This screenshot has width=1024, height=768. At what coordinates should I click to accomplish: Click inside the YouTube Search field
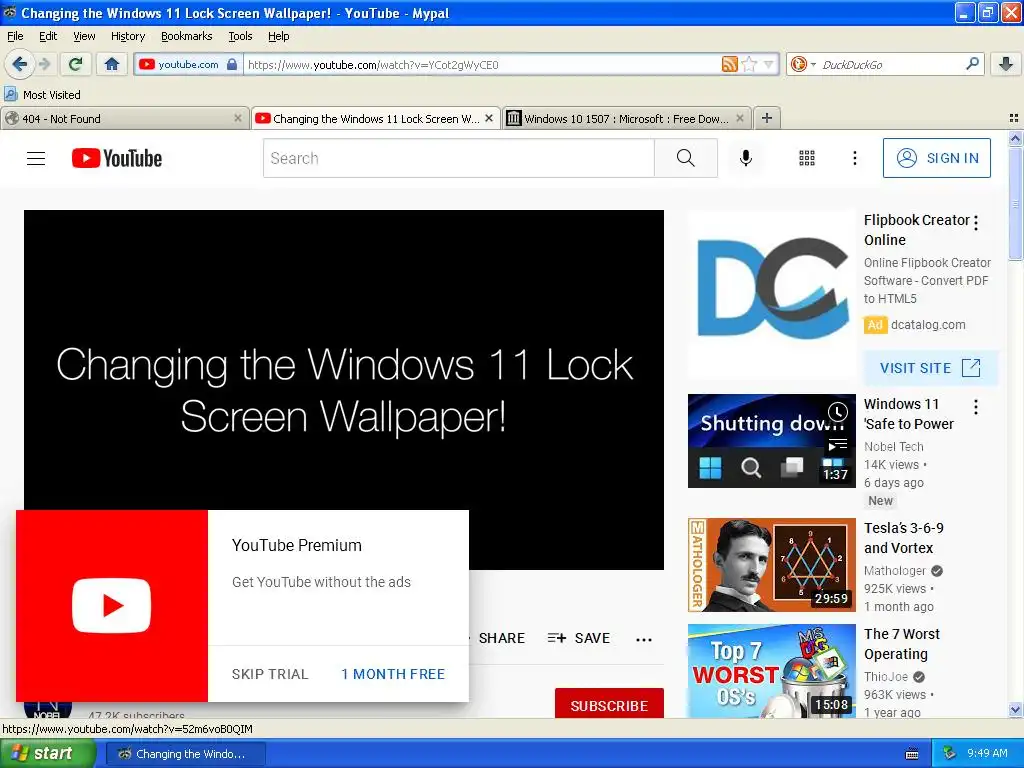[x=458, y=158]
